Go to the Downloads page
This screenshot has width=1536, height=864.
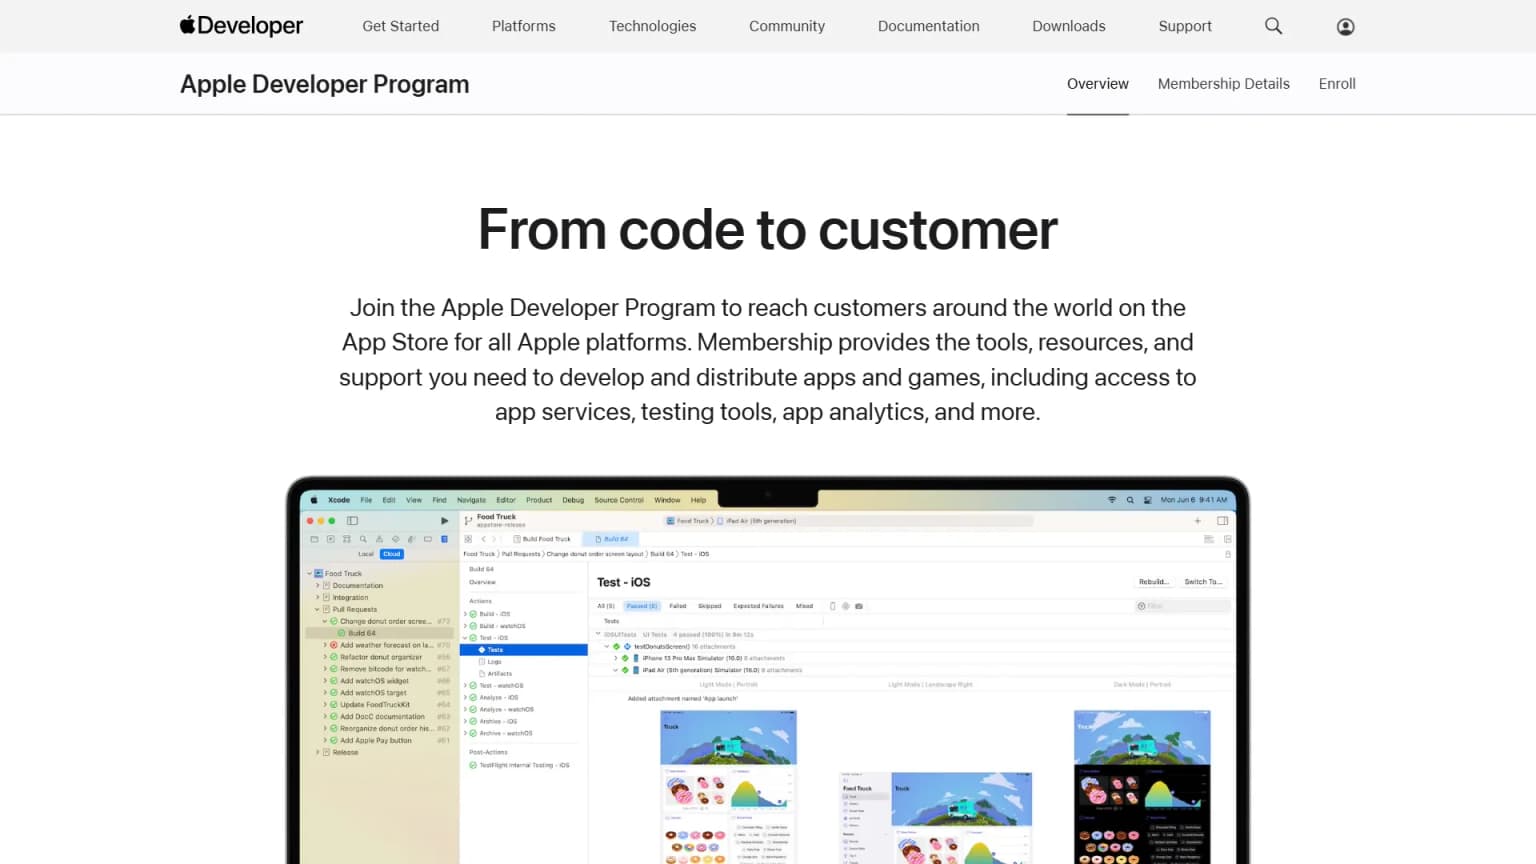click(x=1068, y=26)
